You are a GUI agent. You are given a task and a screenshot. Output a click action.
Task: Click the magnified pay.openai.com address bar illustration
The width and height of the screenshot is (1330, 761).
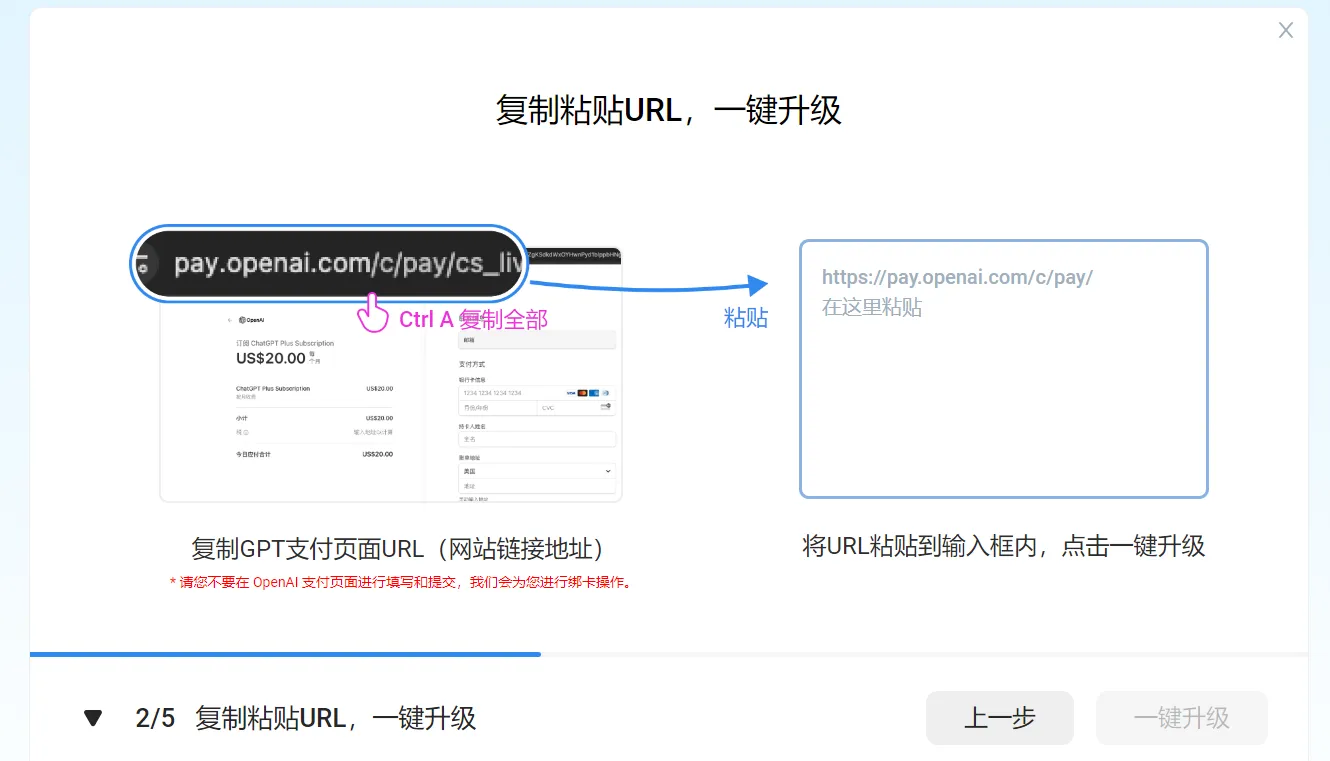(329, 264)
